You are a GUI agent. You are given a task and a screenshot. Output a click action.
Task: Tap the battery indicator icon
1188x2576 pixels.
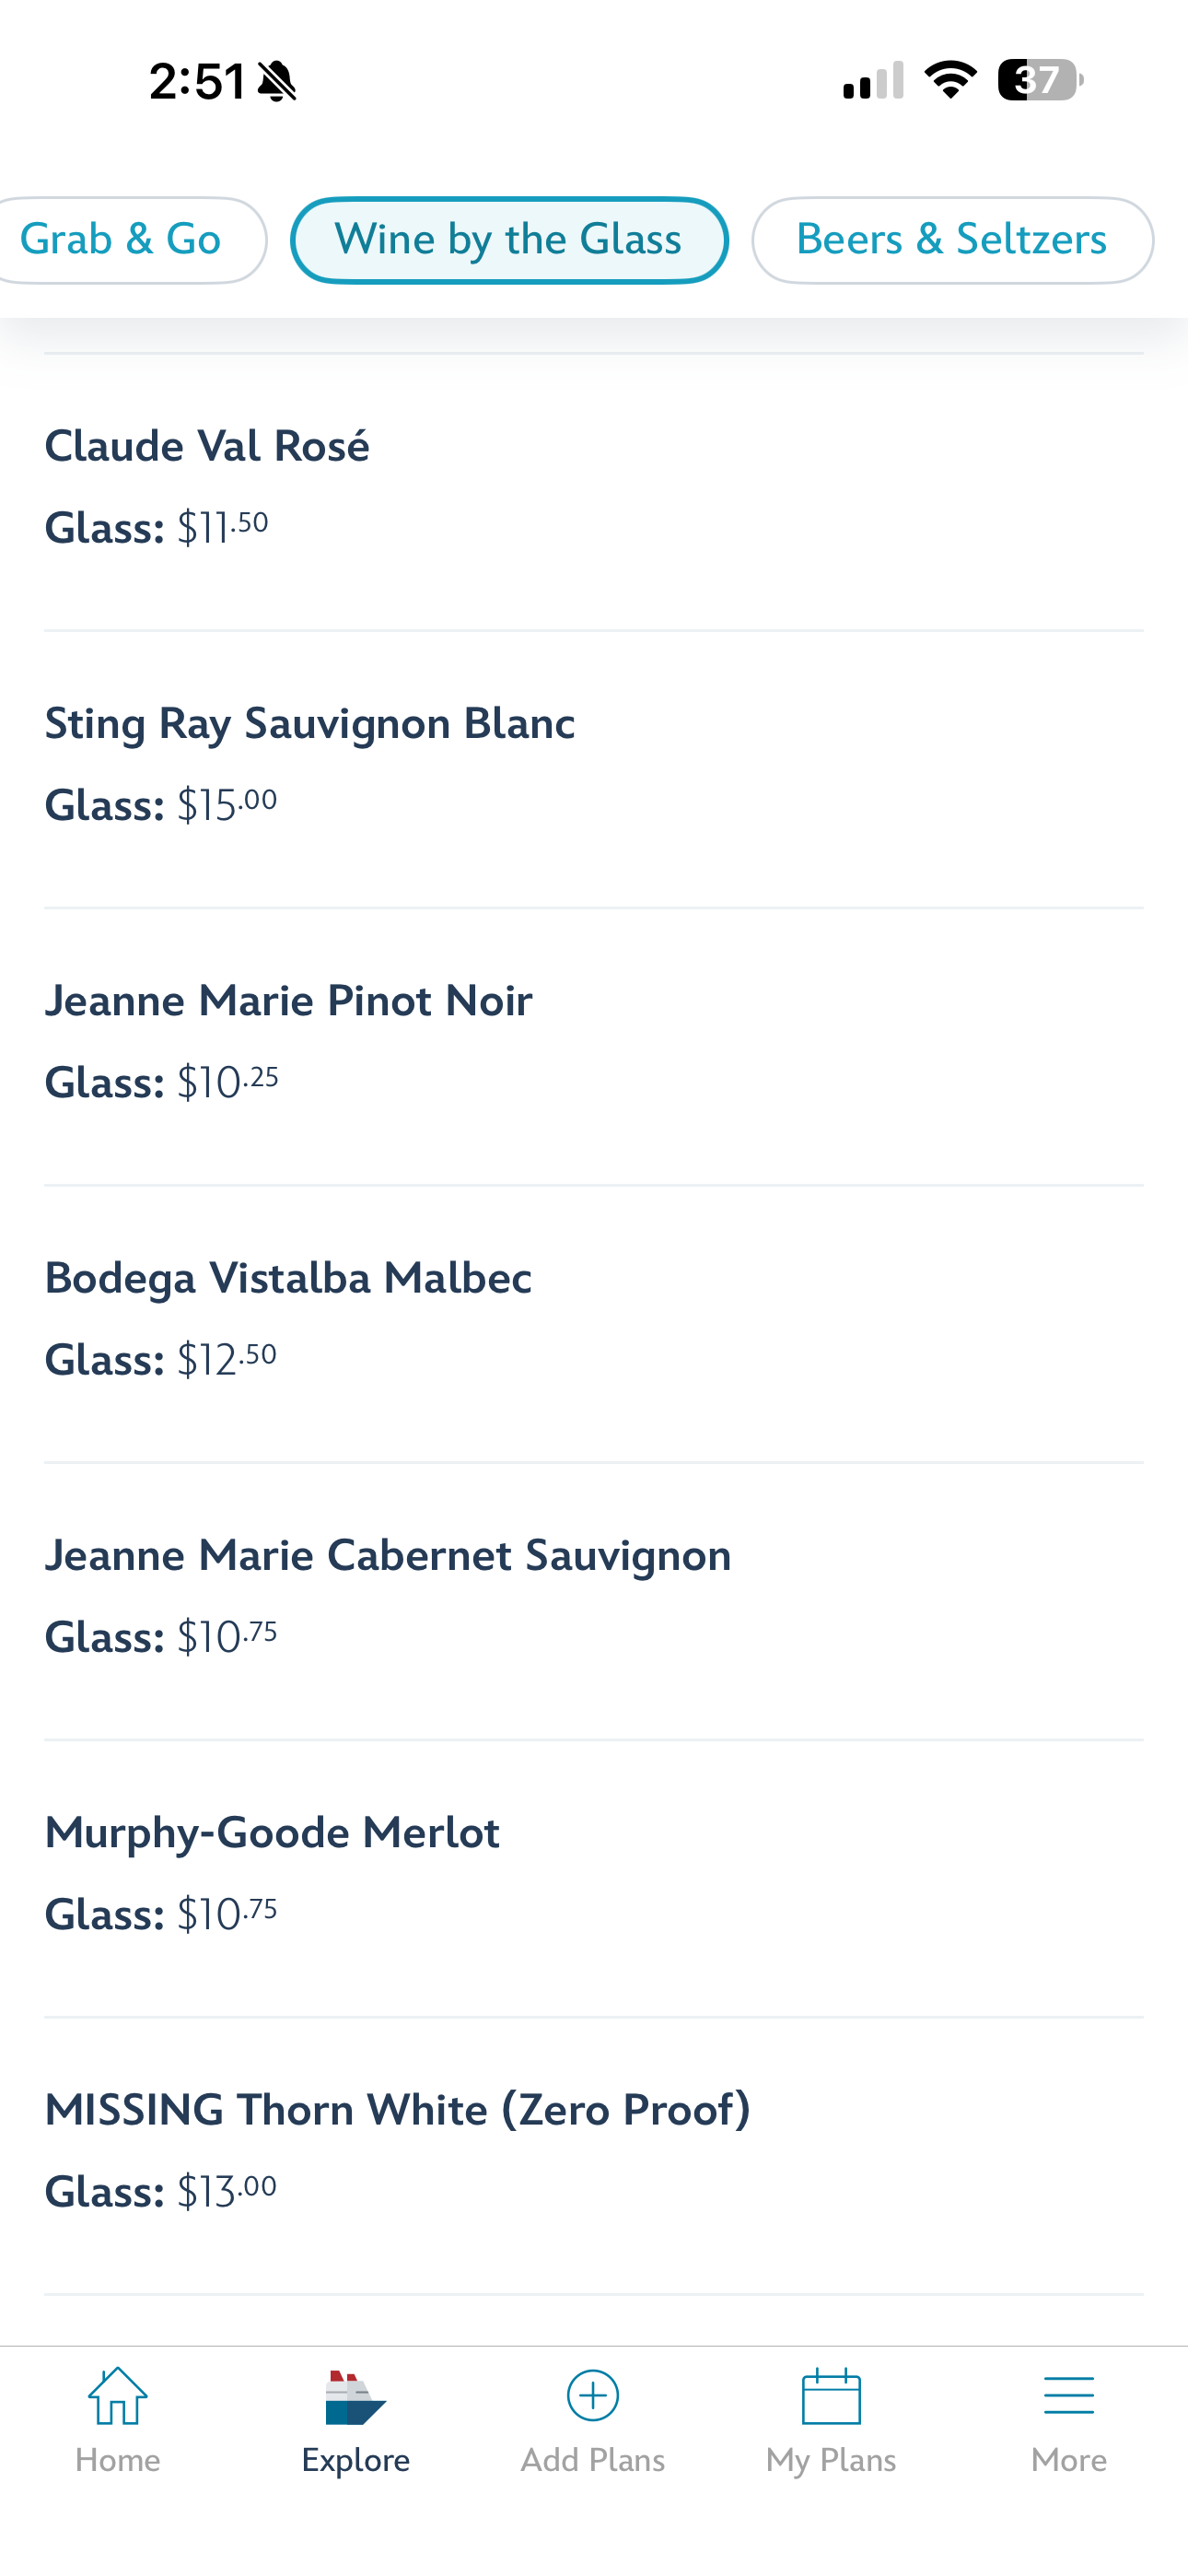[1040, 80]
